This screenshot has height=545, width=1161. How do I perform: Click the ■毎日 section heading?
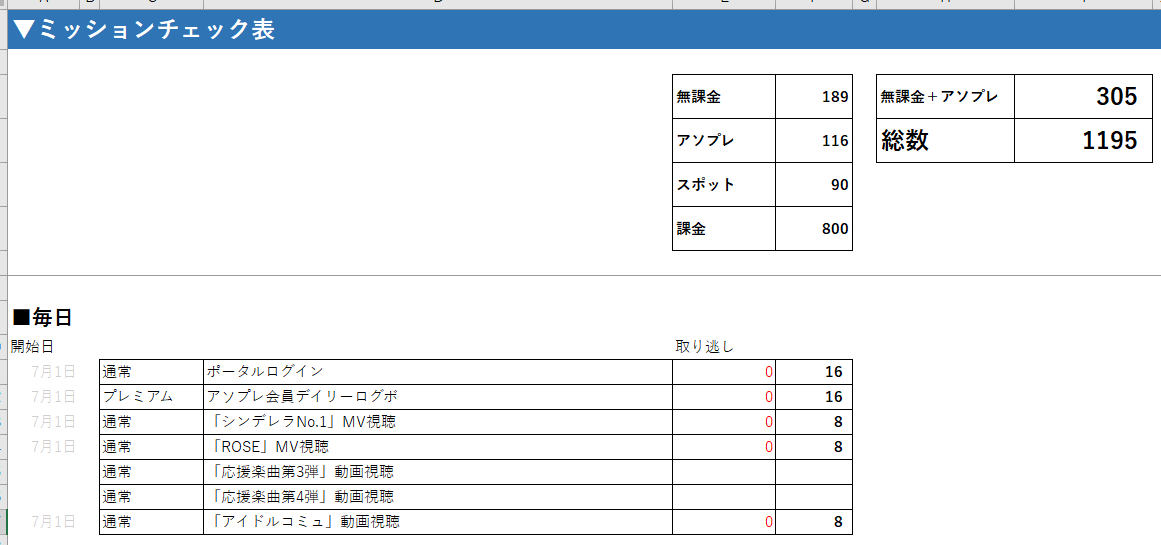coord(43,318)
